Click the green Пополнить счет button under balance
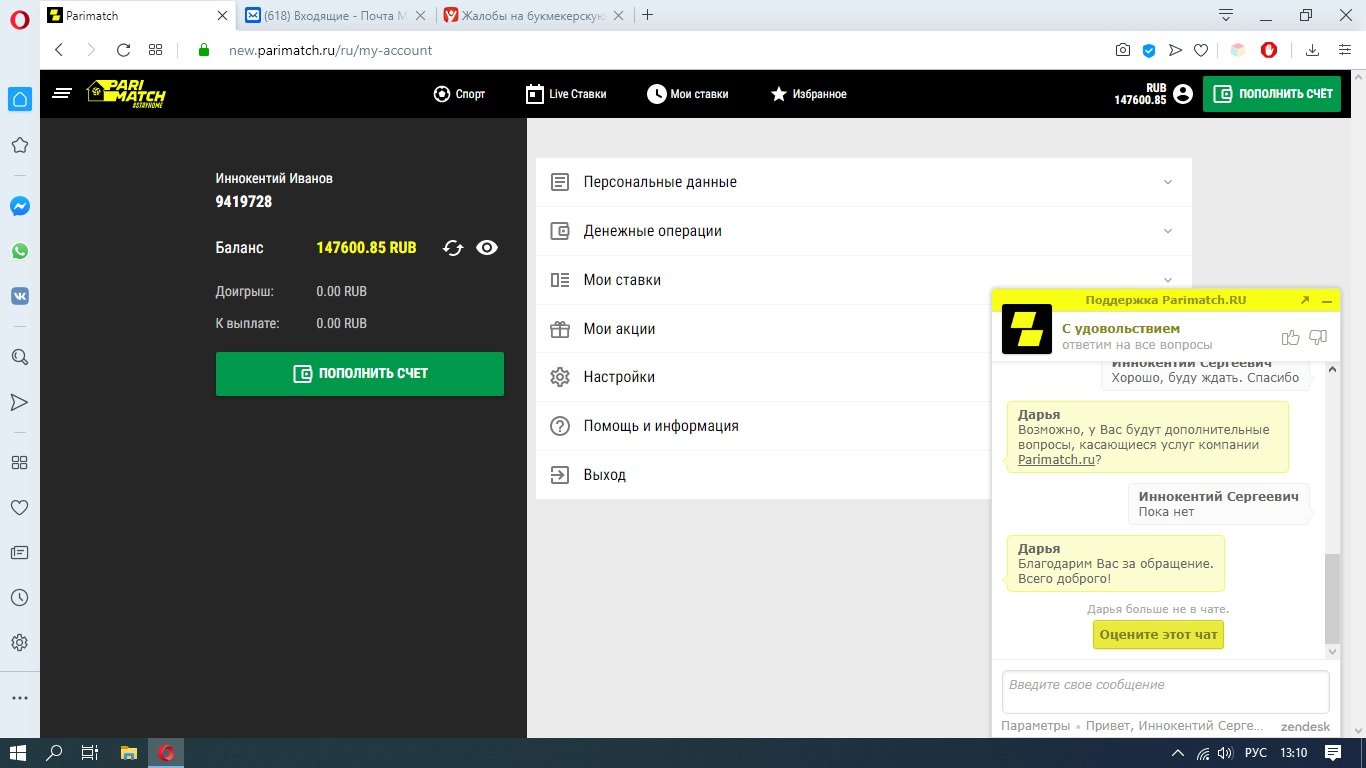Image resolution: width=1366 pixels, height=768 pixels. pyautogui.click(x=360, y=374)
